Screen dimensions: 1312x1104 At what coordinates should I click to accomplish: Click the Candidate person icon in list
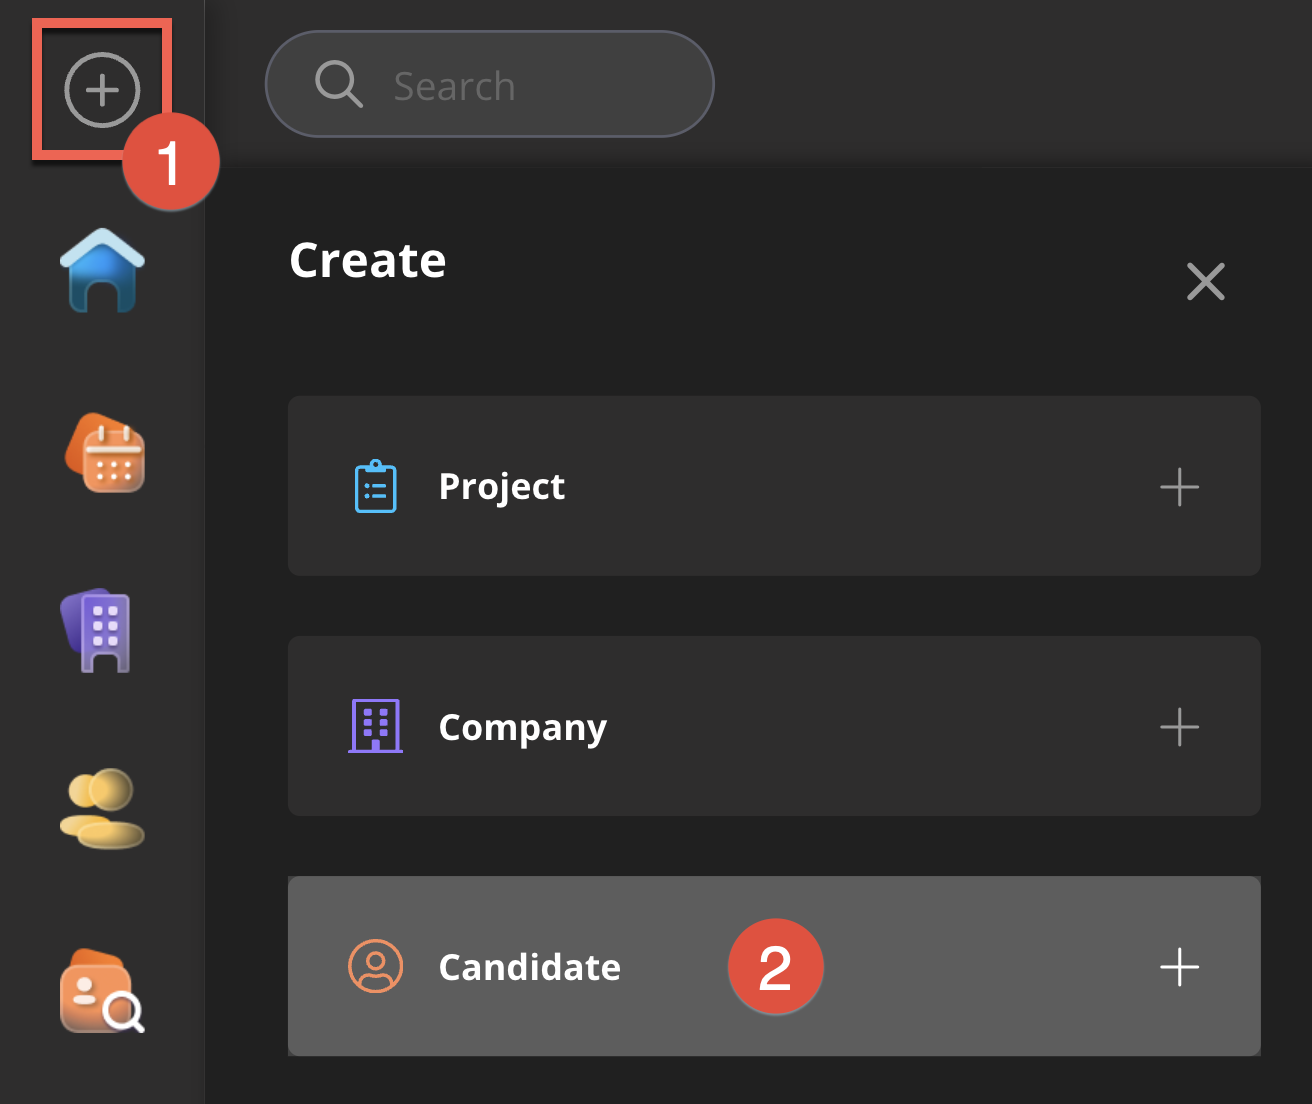click(376, 966)
